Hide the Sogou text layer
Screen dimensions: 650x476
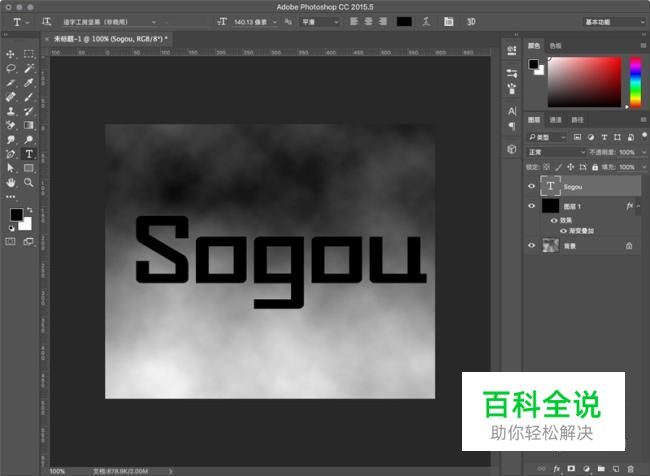(531, 186)
